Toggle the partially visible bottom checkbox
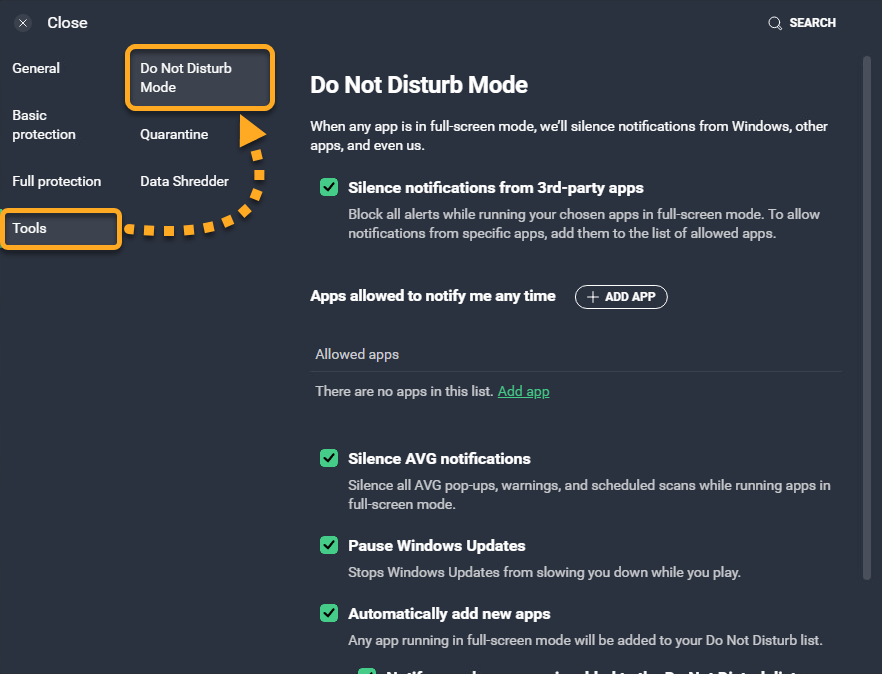This screenshot has width=882, height=674. tap(367, 671)
